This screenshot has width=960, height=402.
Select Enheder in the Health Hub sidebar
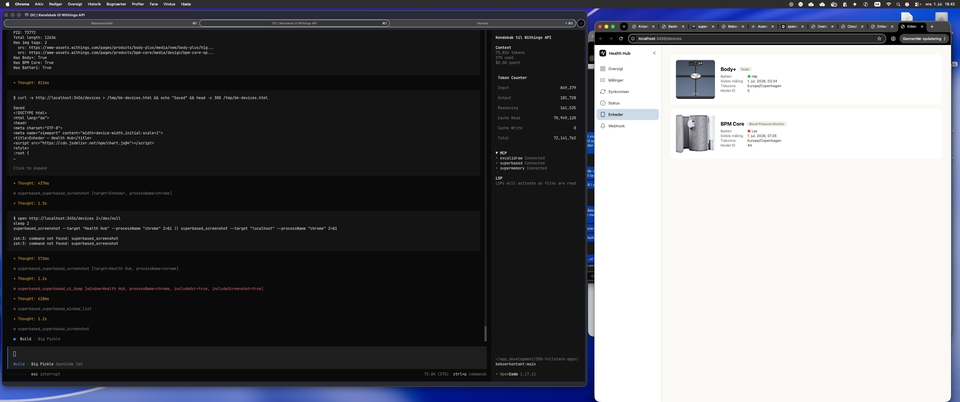pos(627,114)
